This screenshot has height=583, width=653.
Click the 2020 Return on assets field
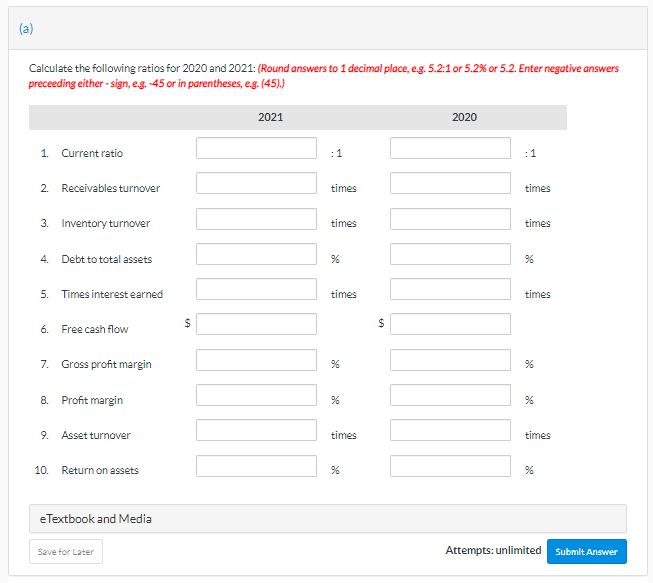450,466
